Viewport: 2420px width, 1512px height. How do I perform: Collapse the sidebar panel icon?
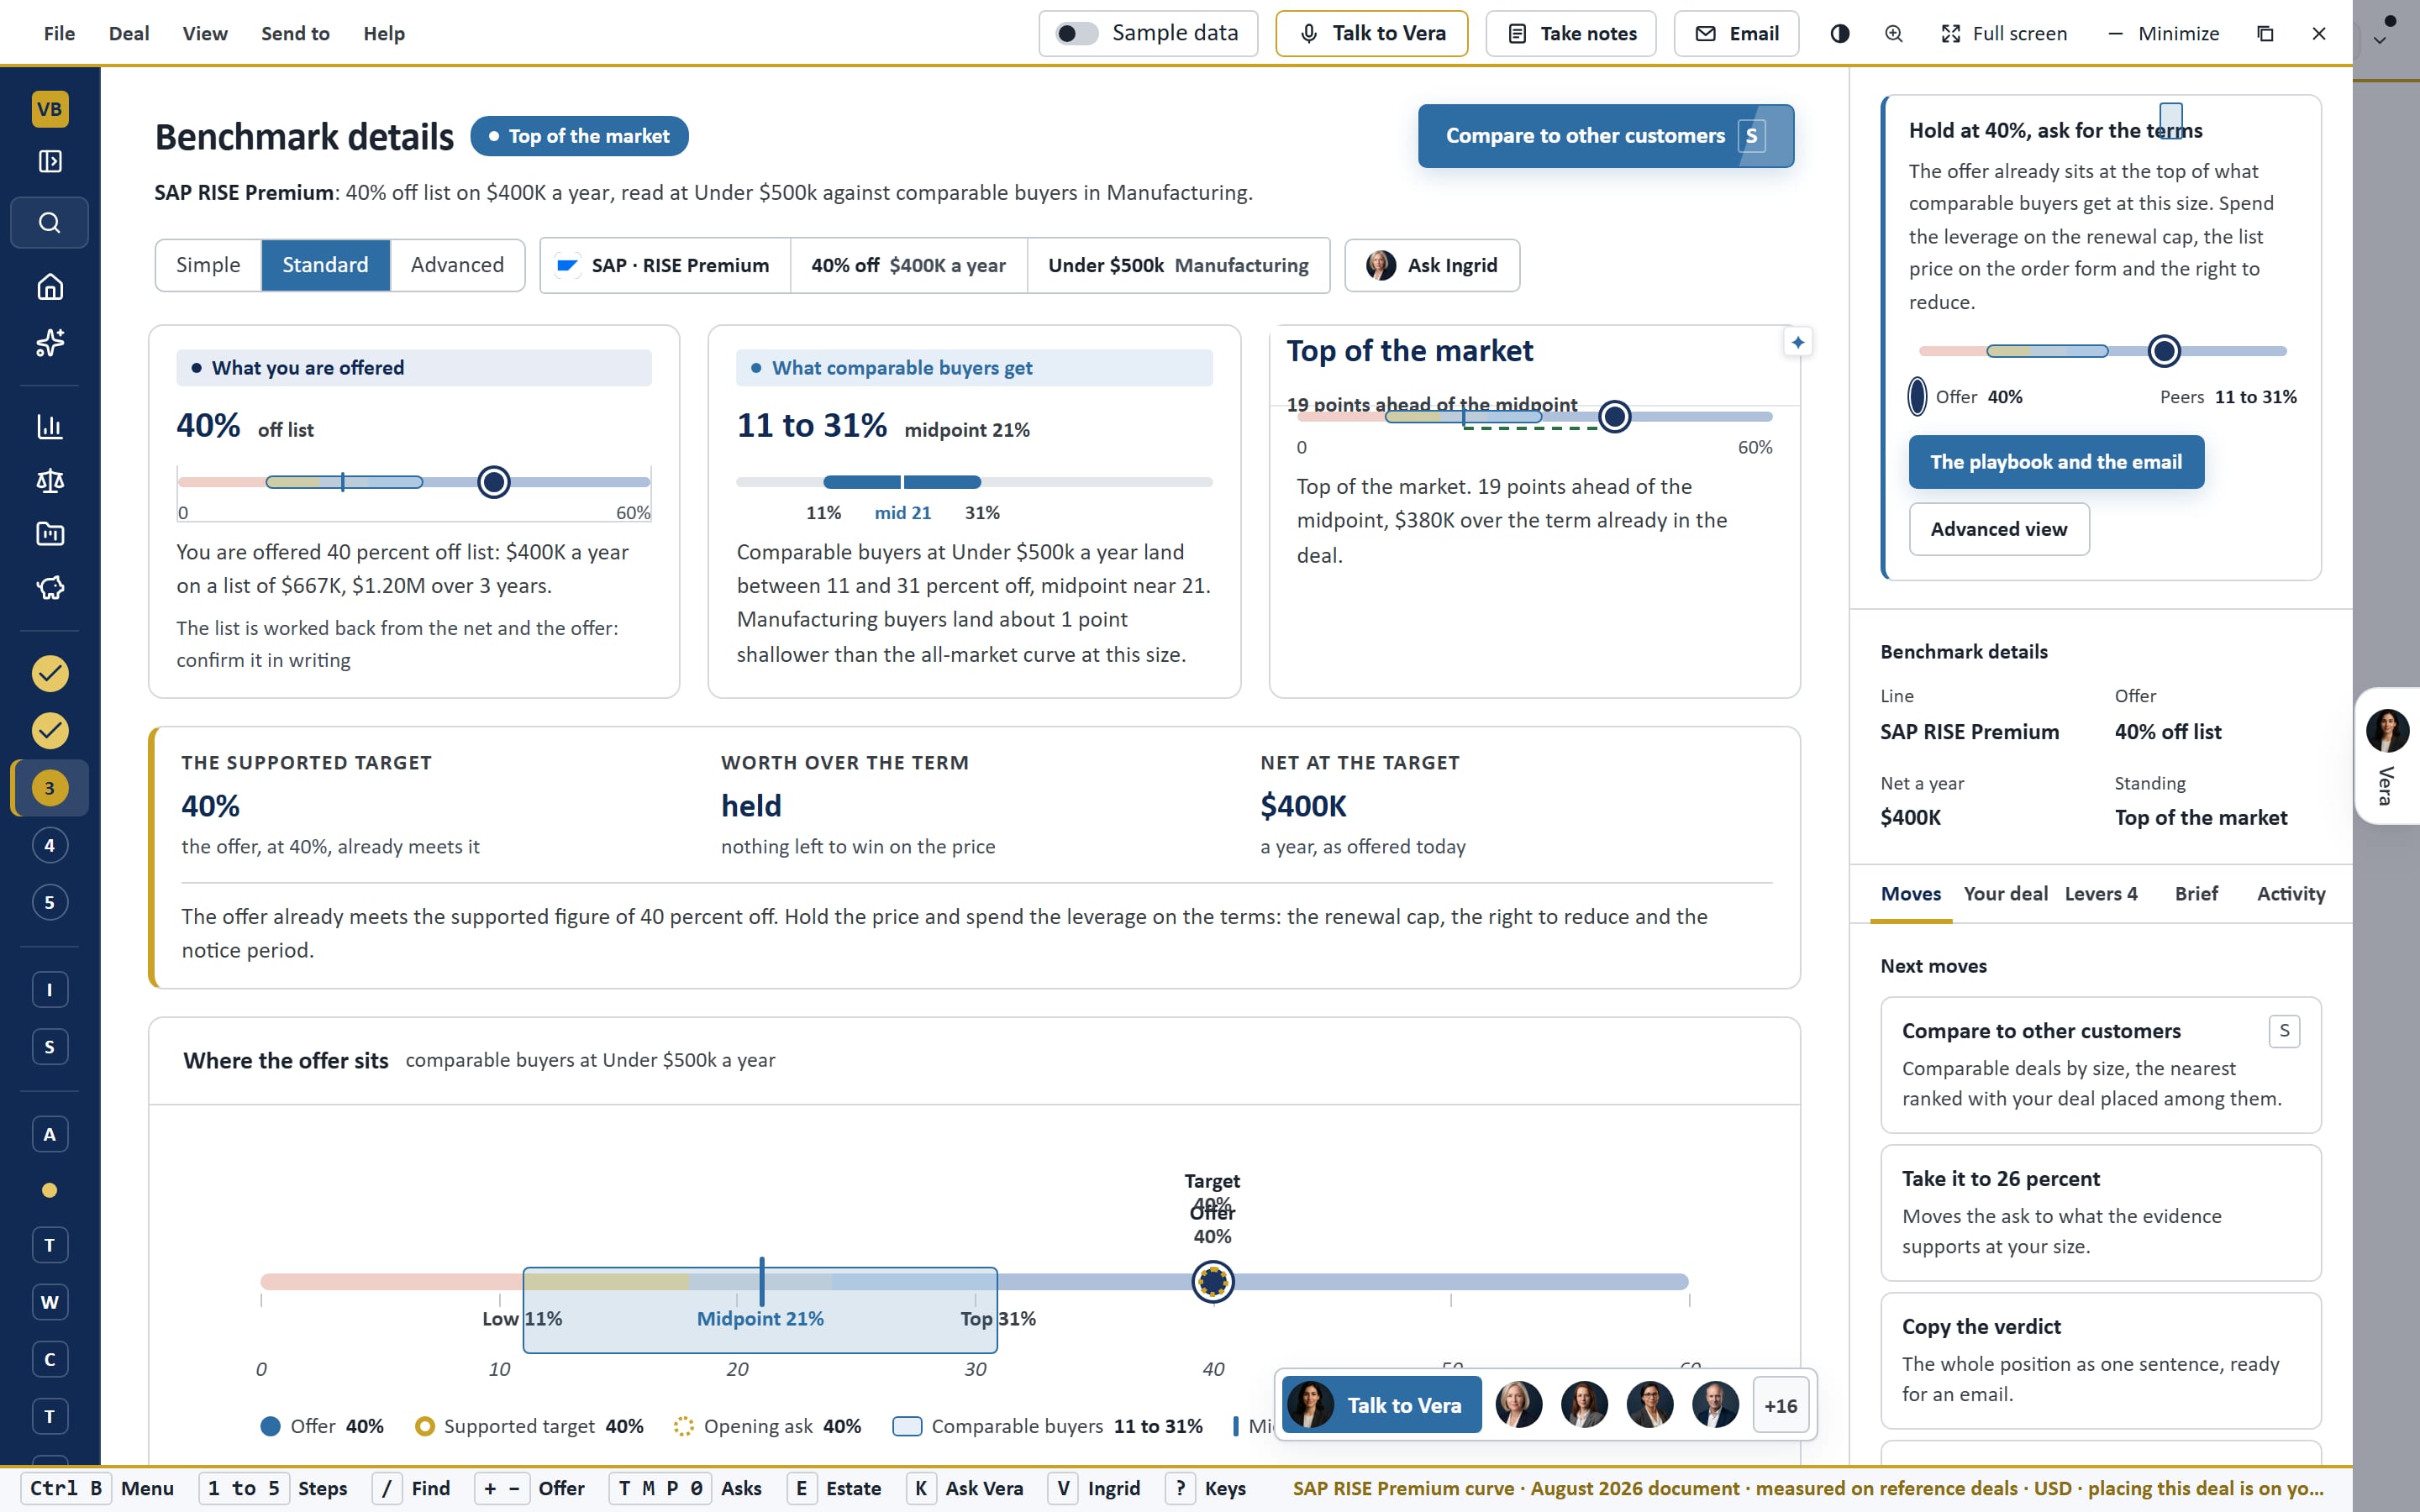point(49,161)
